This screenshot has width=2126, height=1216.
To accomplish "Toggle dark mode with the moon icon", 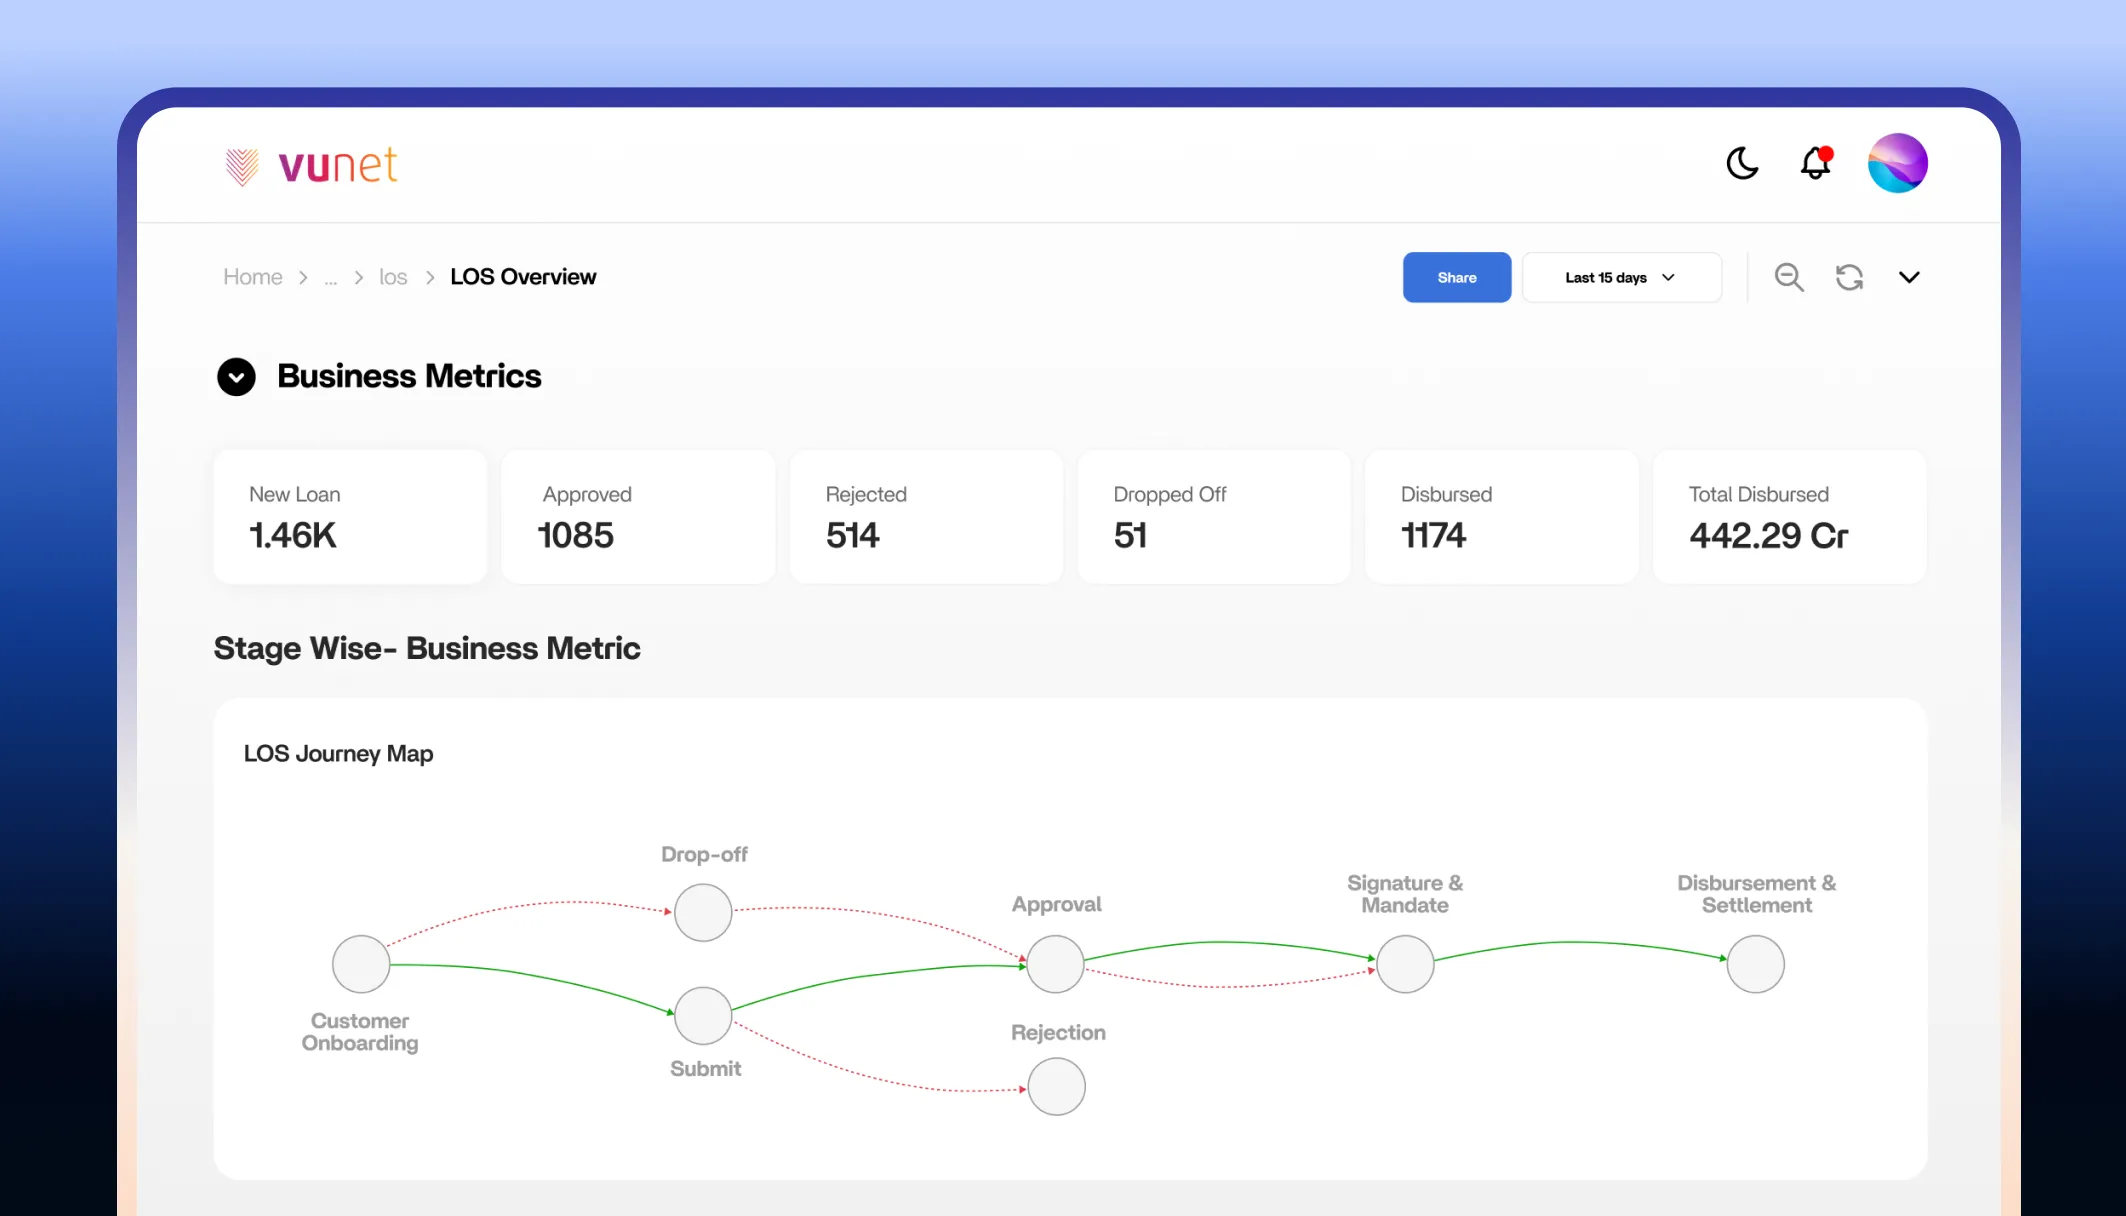I will [x=1742, y=163].
